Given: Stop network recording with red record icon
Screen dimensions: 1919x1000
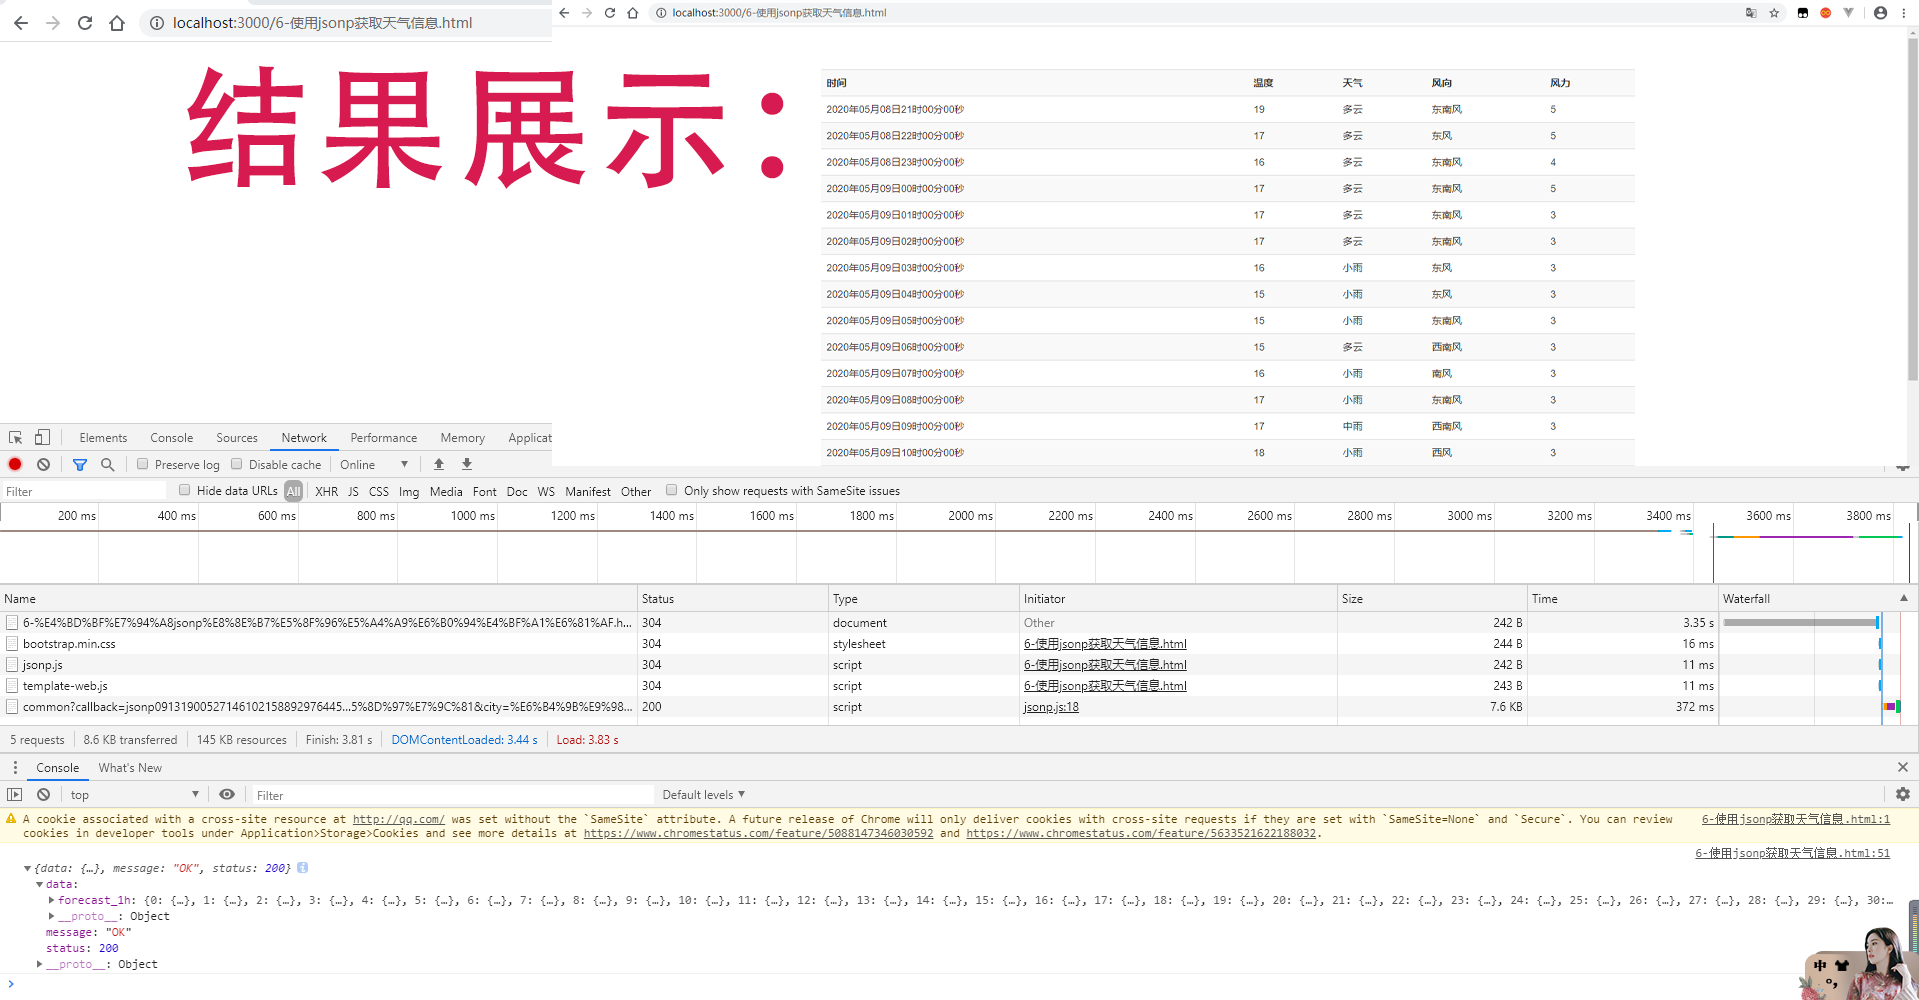Looking at the screenshot, I should pos(14,464).
